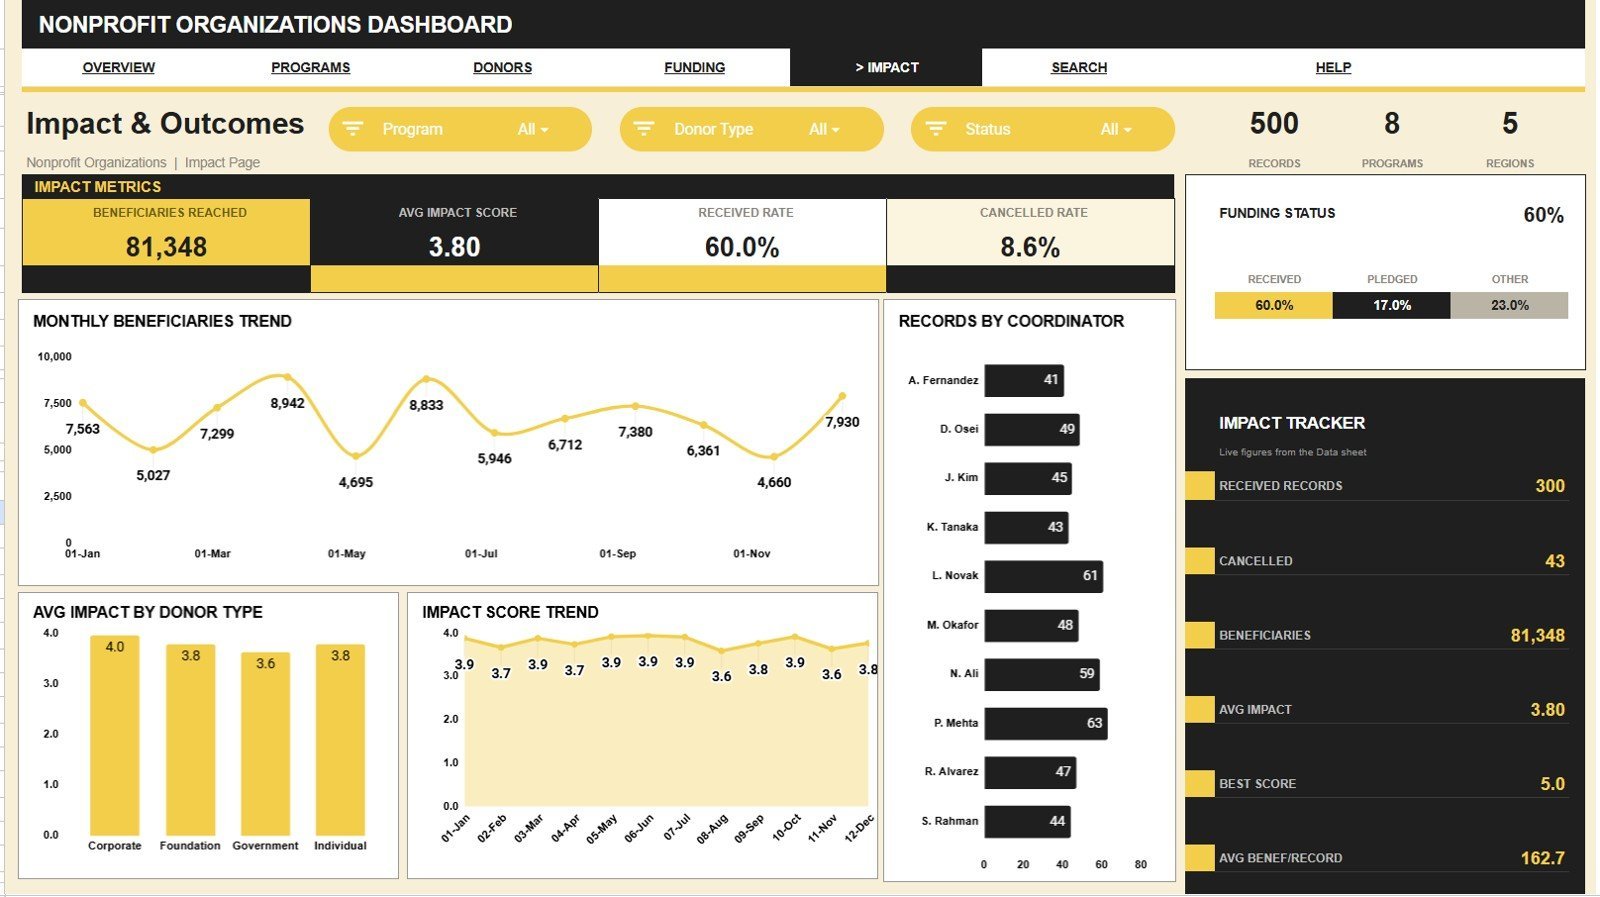The width and height of the screenshot is (1600, 897).
Task: Select the Cancelled Rate card
Action: [x=1031, y=233]
